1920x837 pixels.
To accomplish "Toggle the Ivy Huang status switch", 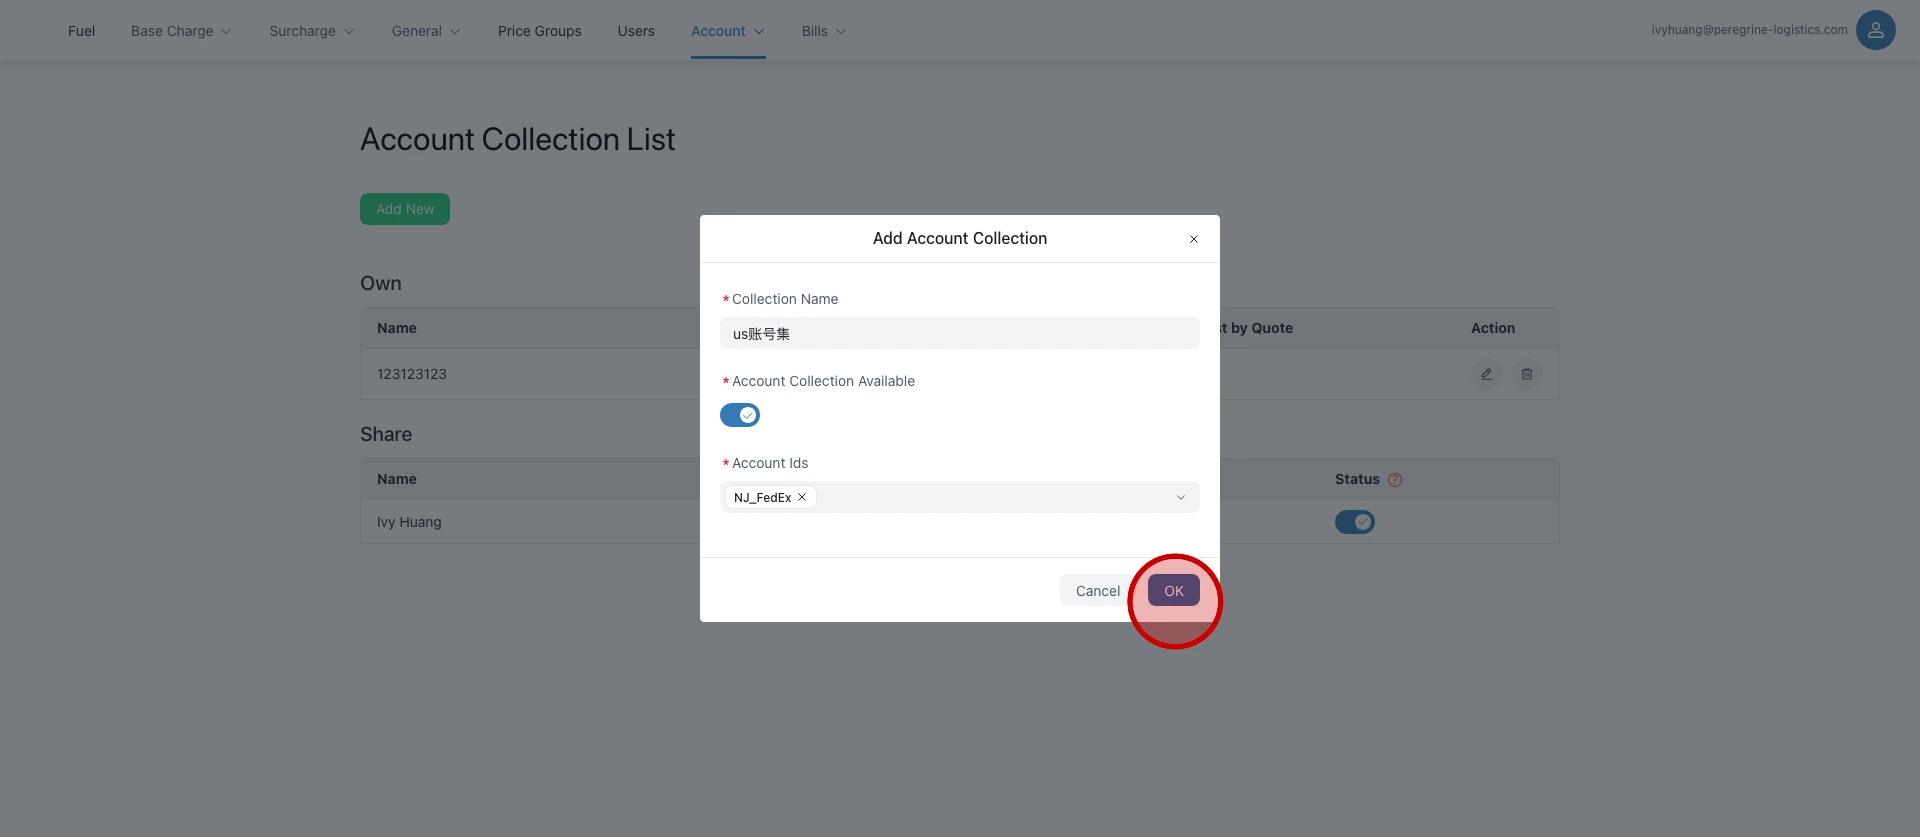I will (x=1354, y=522).
